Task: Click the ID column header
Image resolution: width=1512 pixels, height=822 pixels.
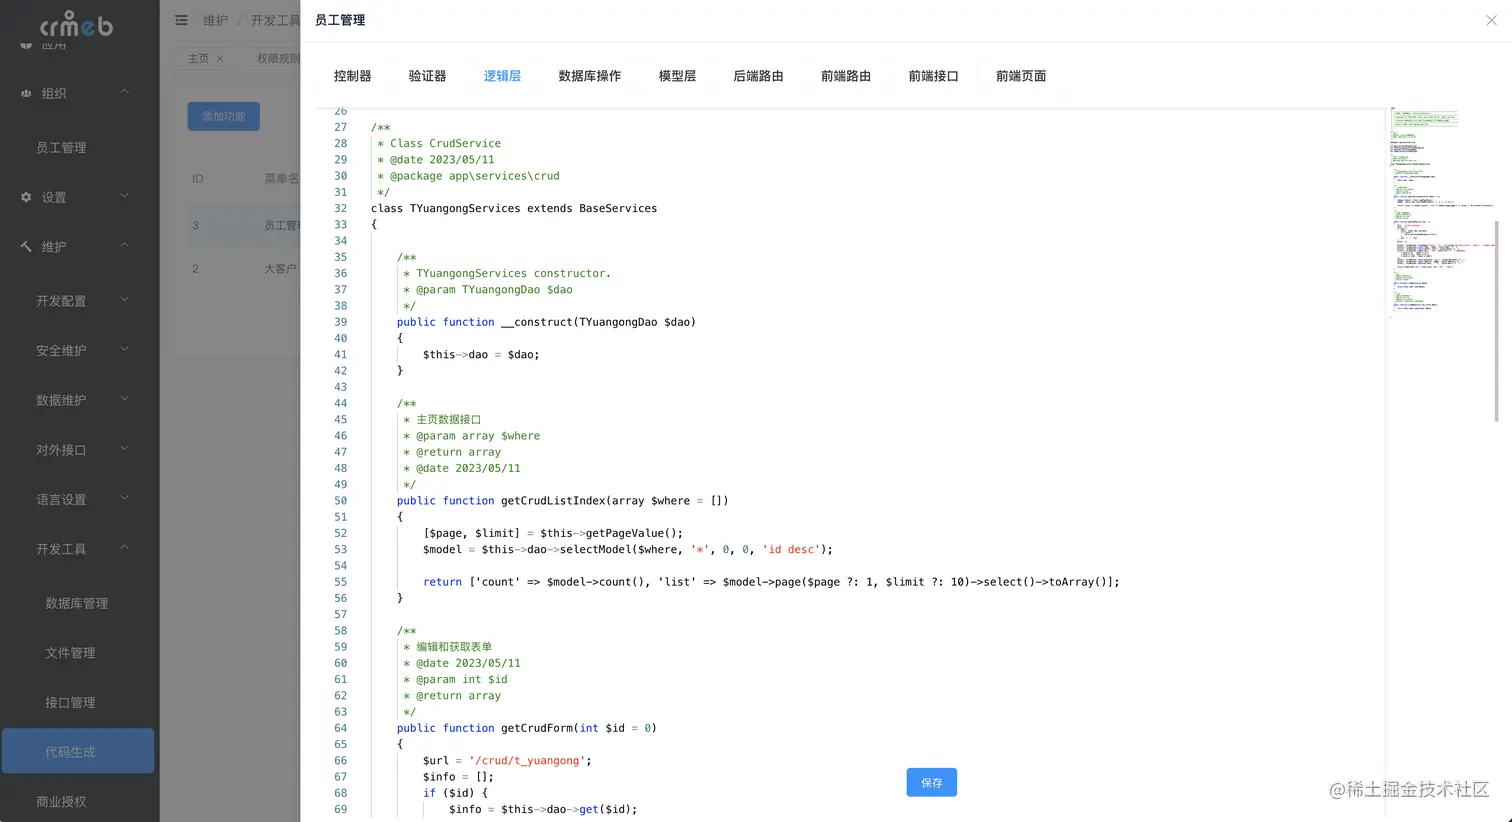Action: pyautogui.click(x=198, y=178)
